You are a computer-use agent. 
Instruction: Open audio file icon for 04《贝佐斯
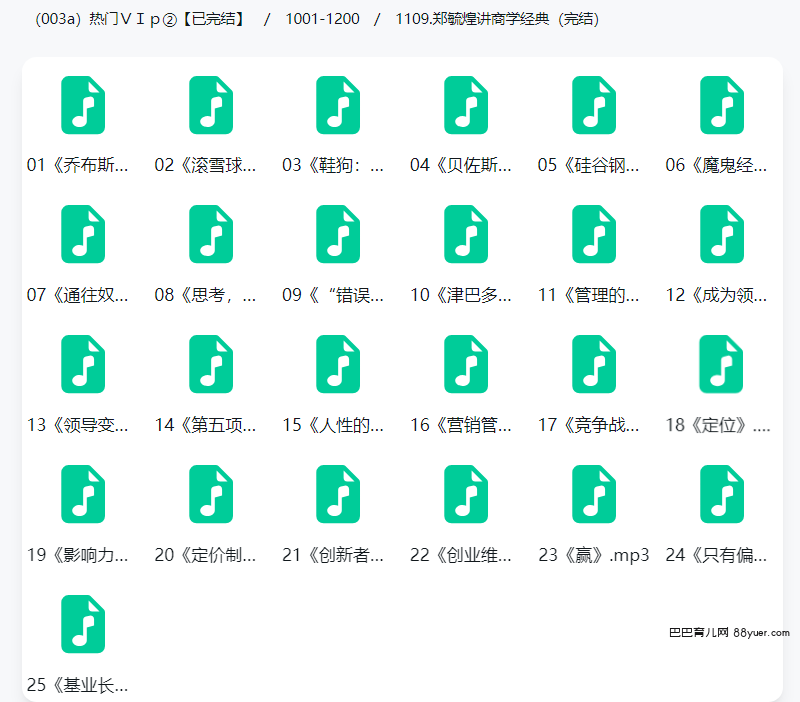coord(466,105)
